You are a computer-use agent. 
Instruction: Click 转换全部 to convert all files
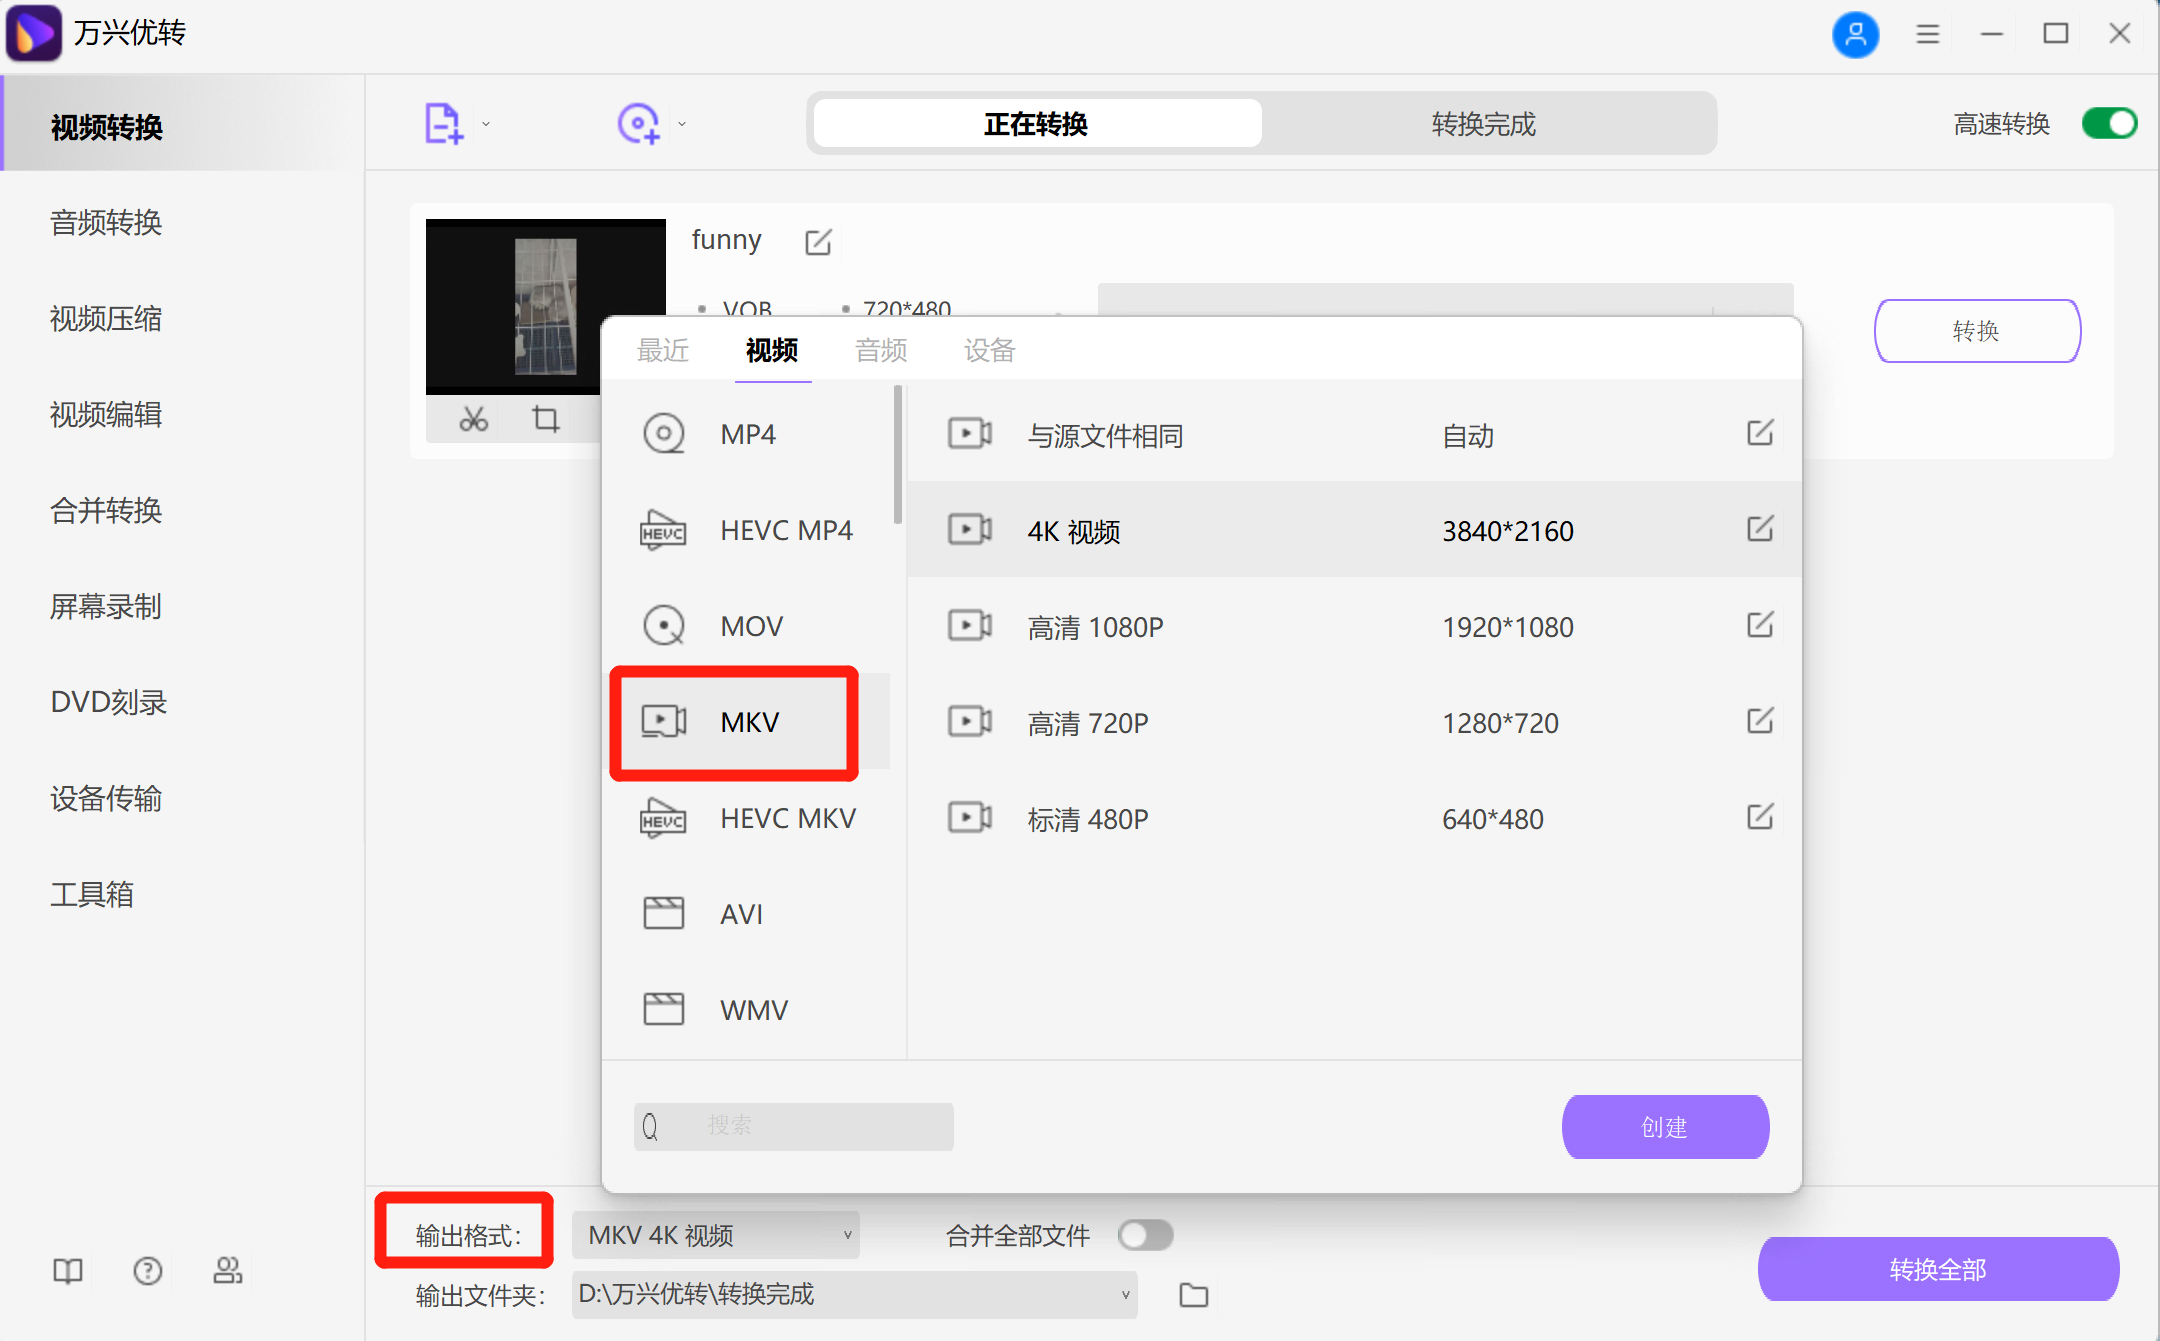coord(1937,1269)
